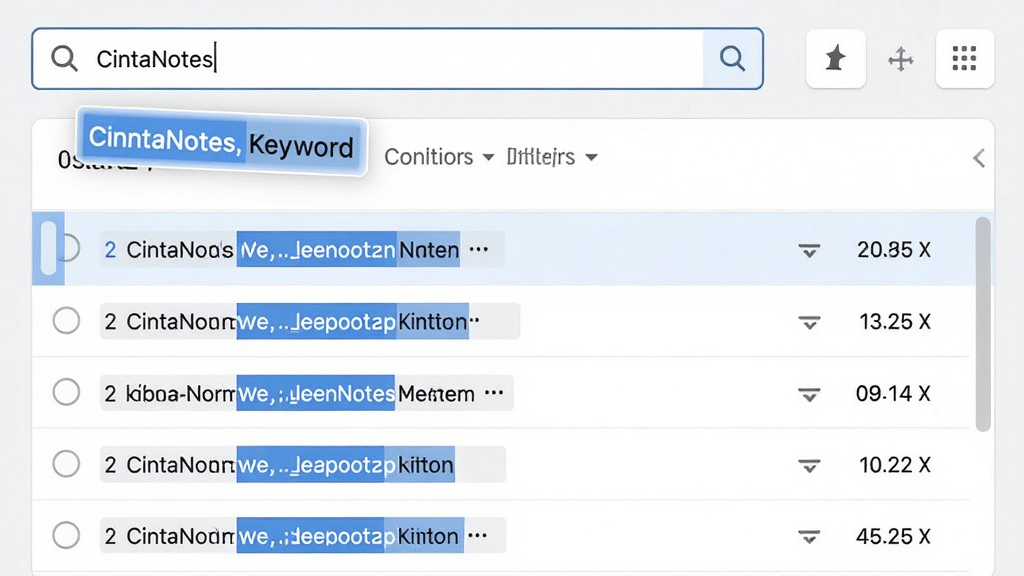This screenshot has width=1024, height=576.
Task: Select radio button of the 13.25 X row
Action: (x=66, y=321)
